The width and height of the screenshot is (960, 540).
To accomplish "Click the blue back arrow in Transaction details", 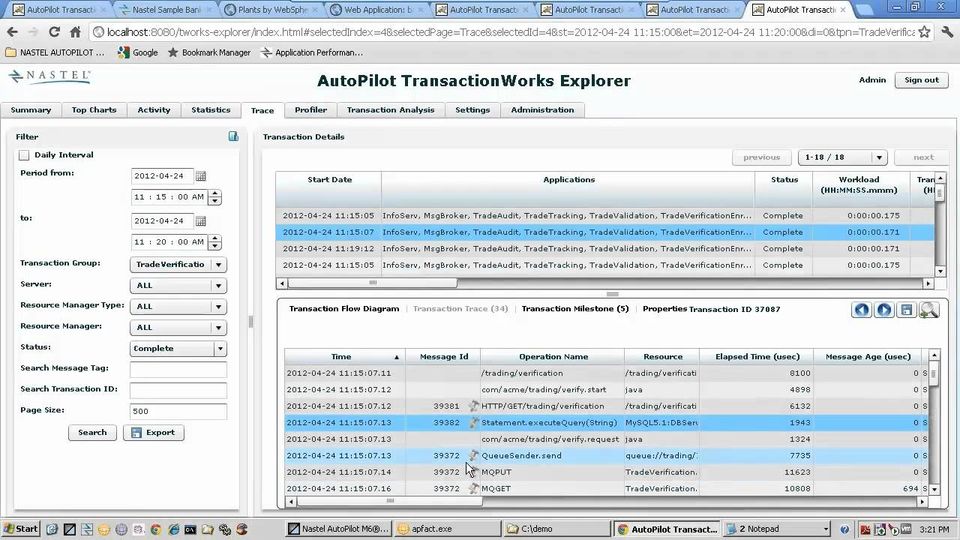I will (x=861, y=310).
